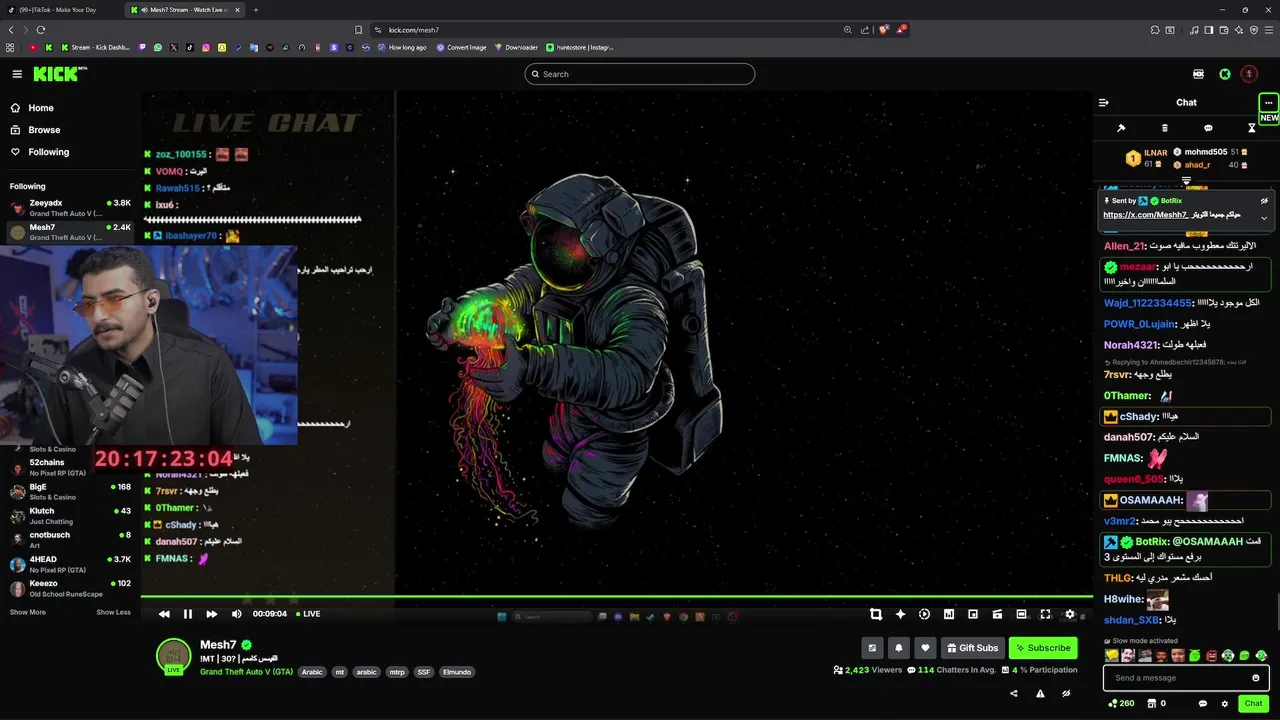The image size is (1280, 720).
Task: Toggle picture-in-picture mini player
Action: [x=972, y=614]
